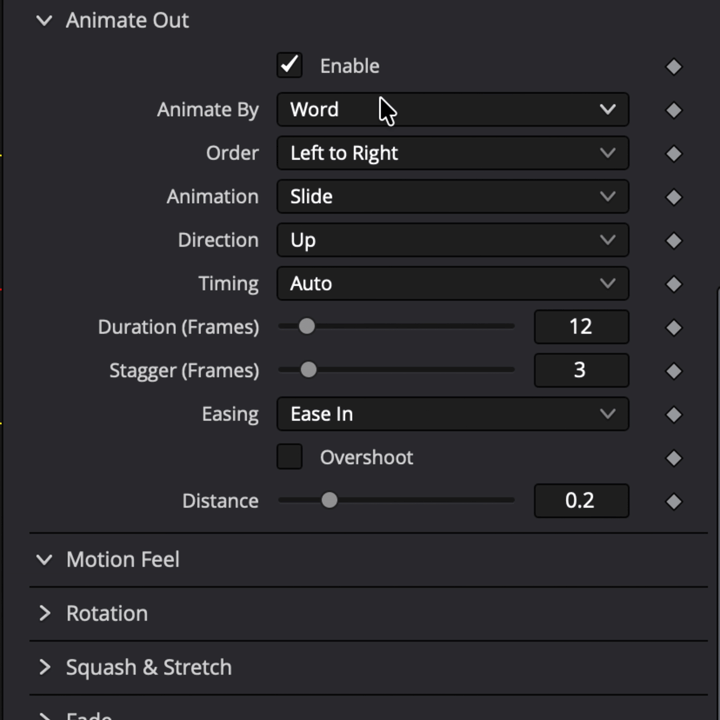Set keyframe for Timing parameter
This screenshot has height=720, width=720.
pyautogui.click(x=674, y=284)
